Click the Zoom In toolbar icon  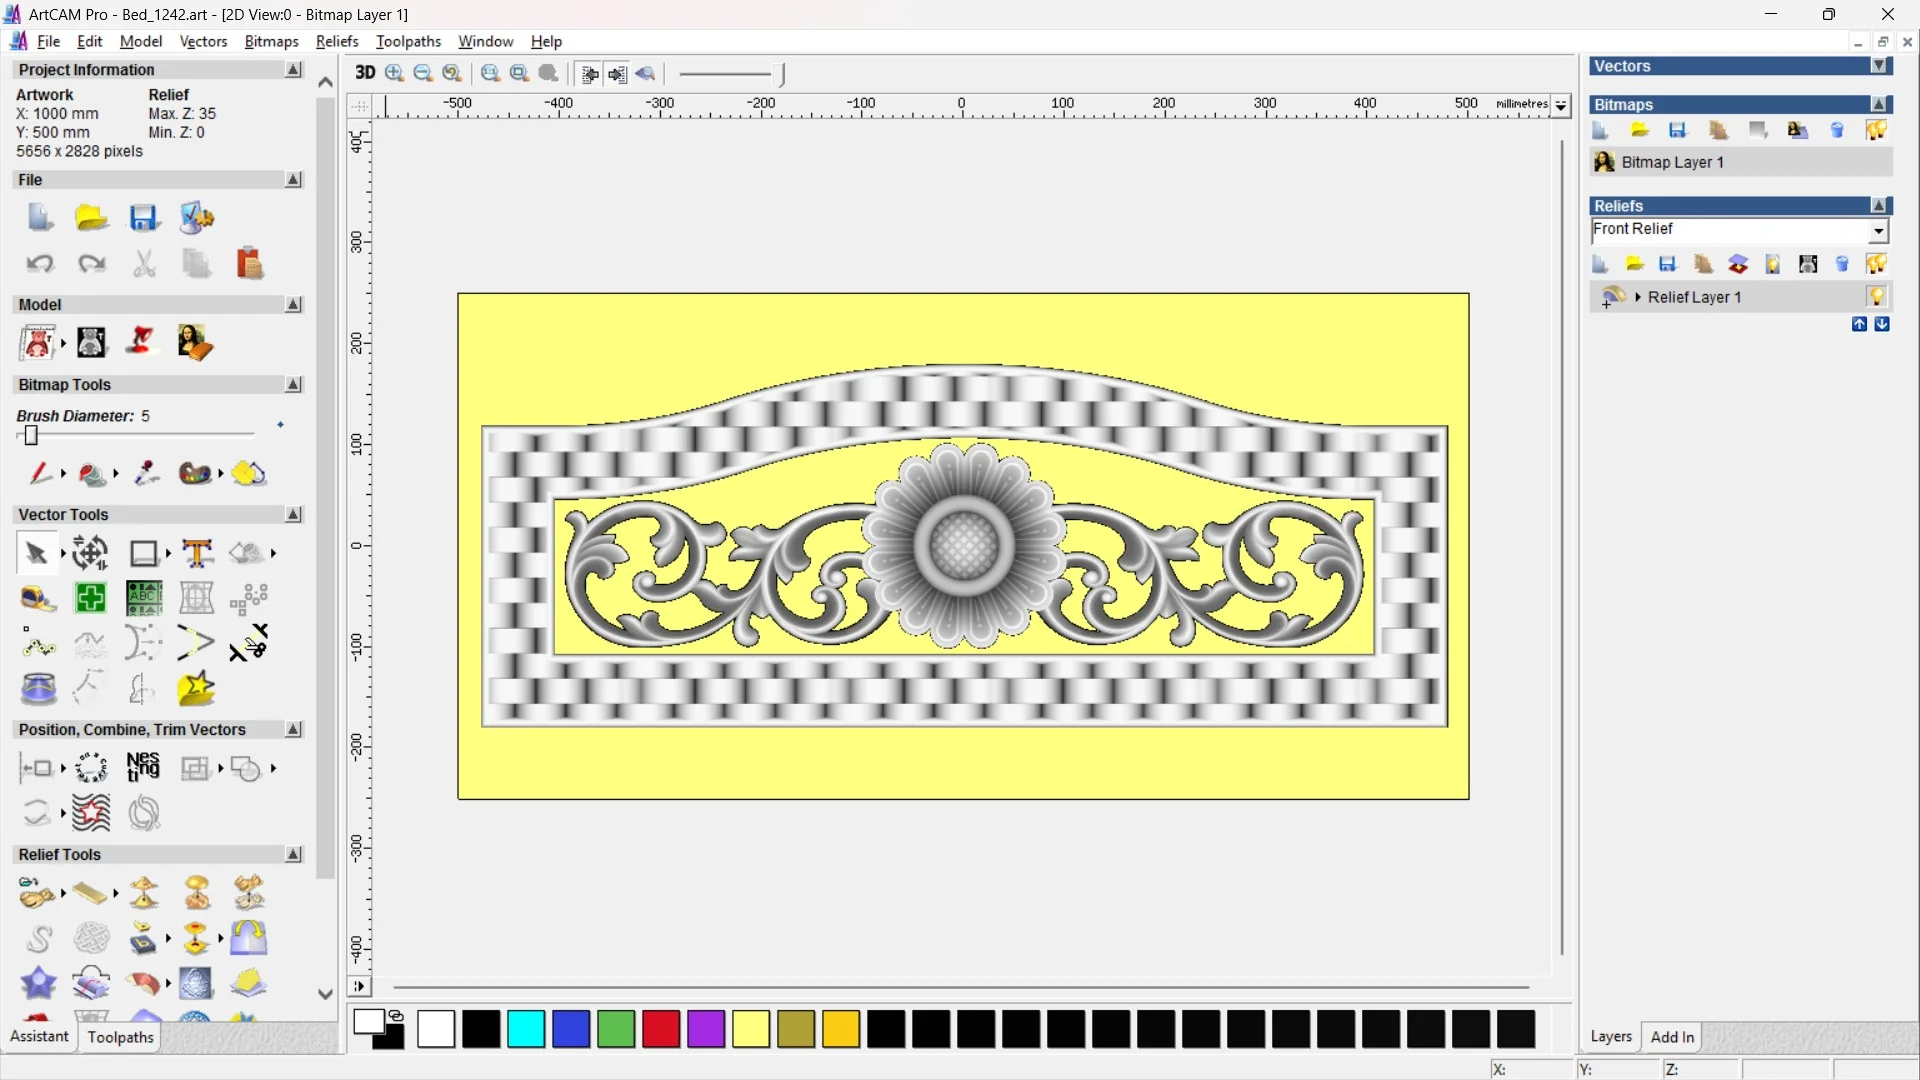pos(395,73)
